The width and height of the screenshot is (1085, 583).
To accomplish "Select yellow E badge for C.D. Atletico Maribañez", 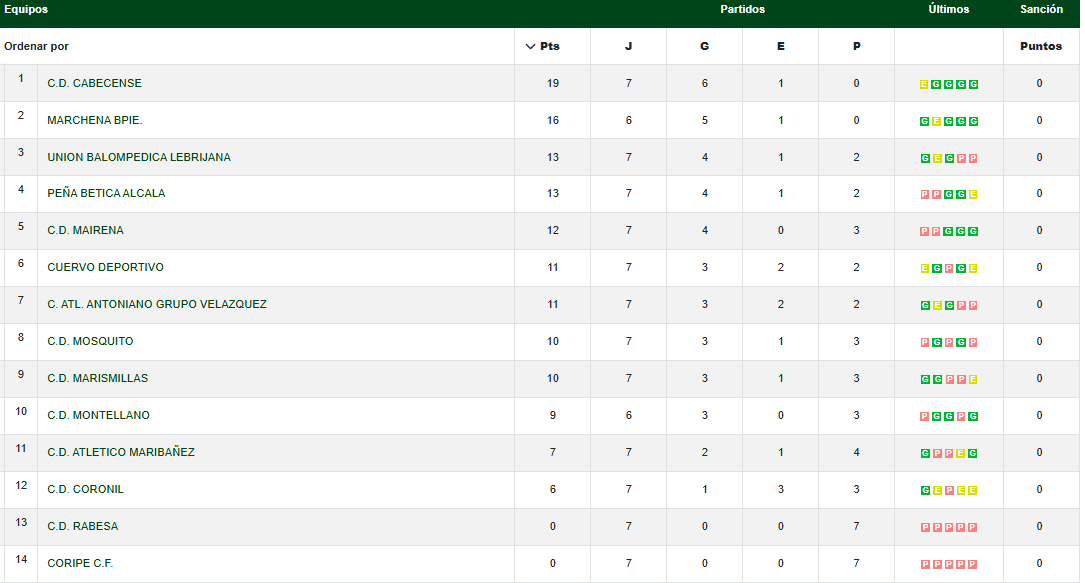I will click(961, 454).
